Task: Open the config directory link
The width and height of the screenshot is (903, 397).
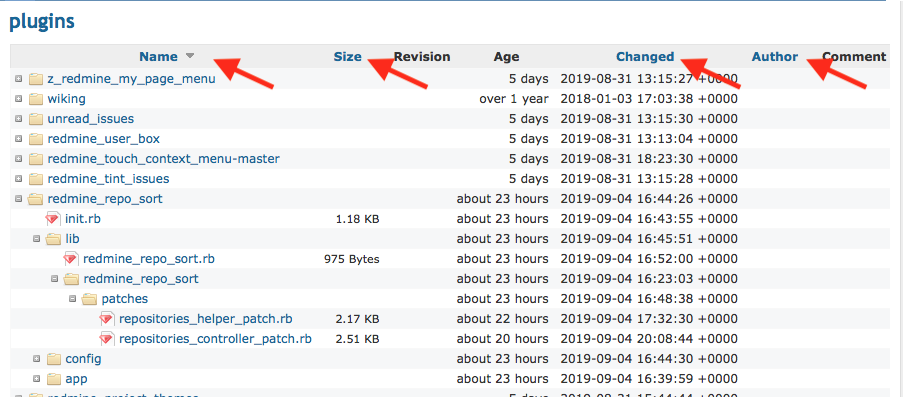Action: [84, 358]
